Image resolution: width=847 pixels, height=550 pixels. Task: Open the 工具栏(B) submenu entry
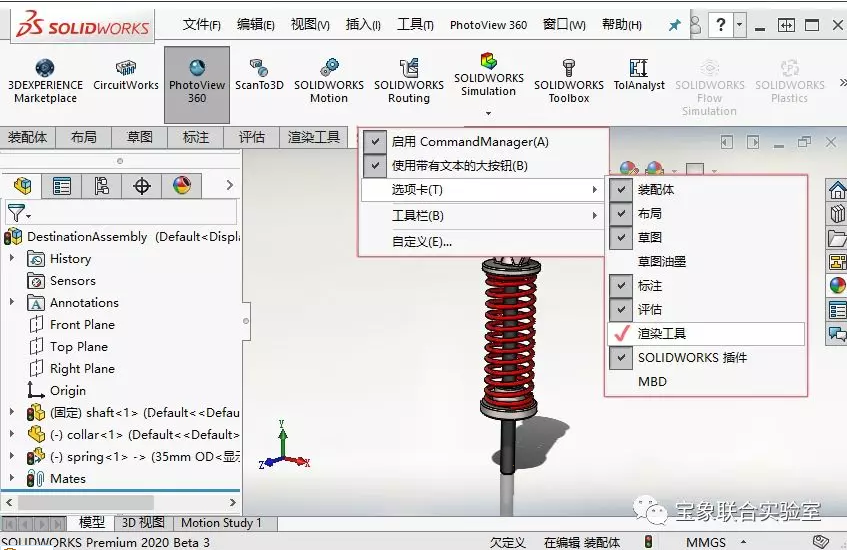point(483,216)
